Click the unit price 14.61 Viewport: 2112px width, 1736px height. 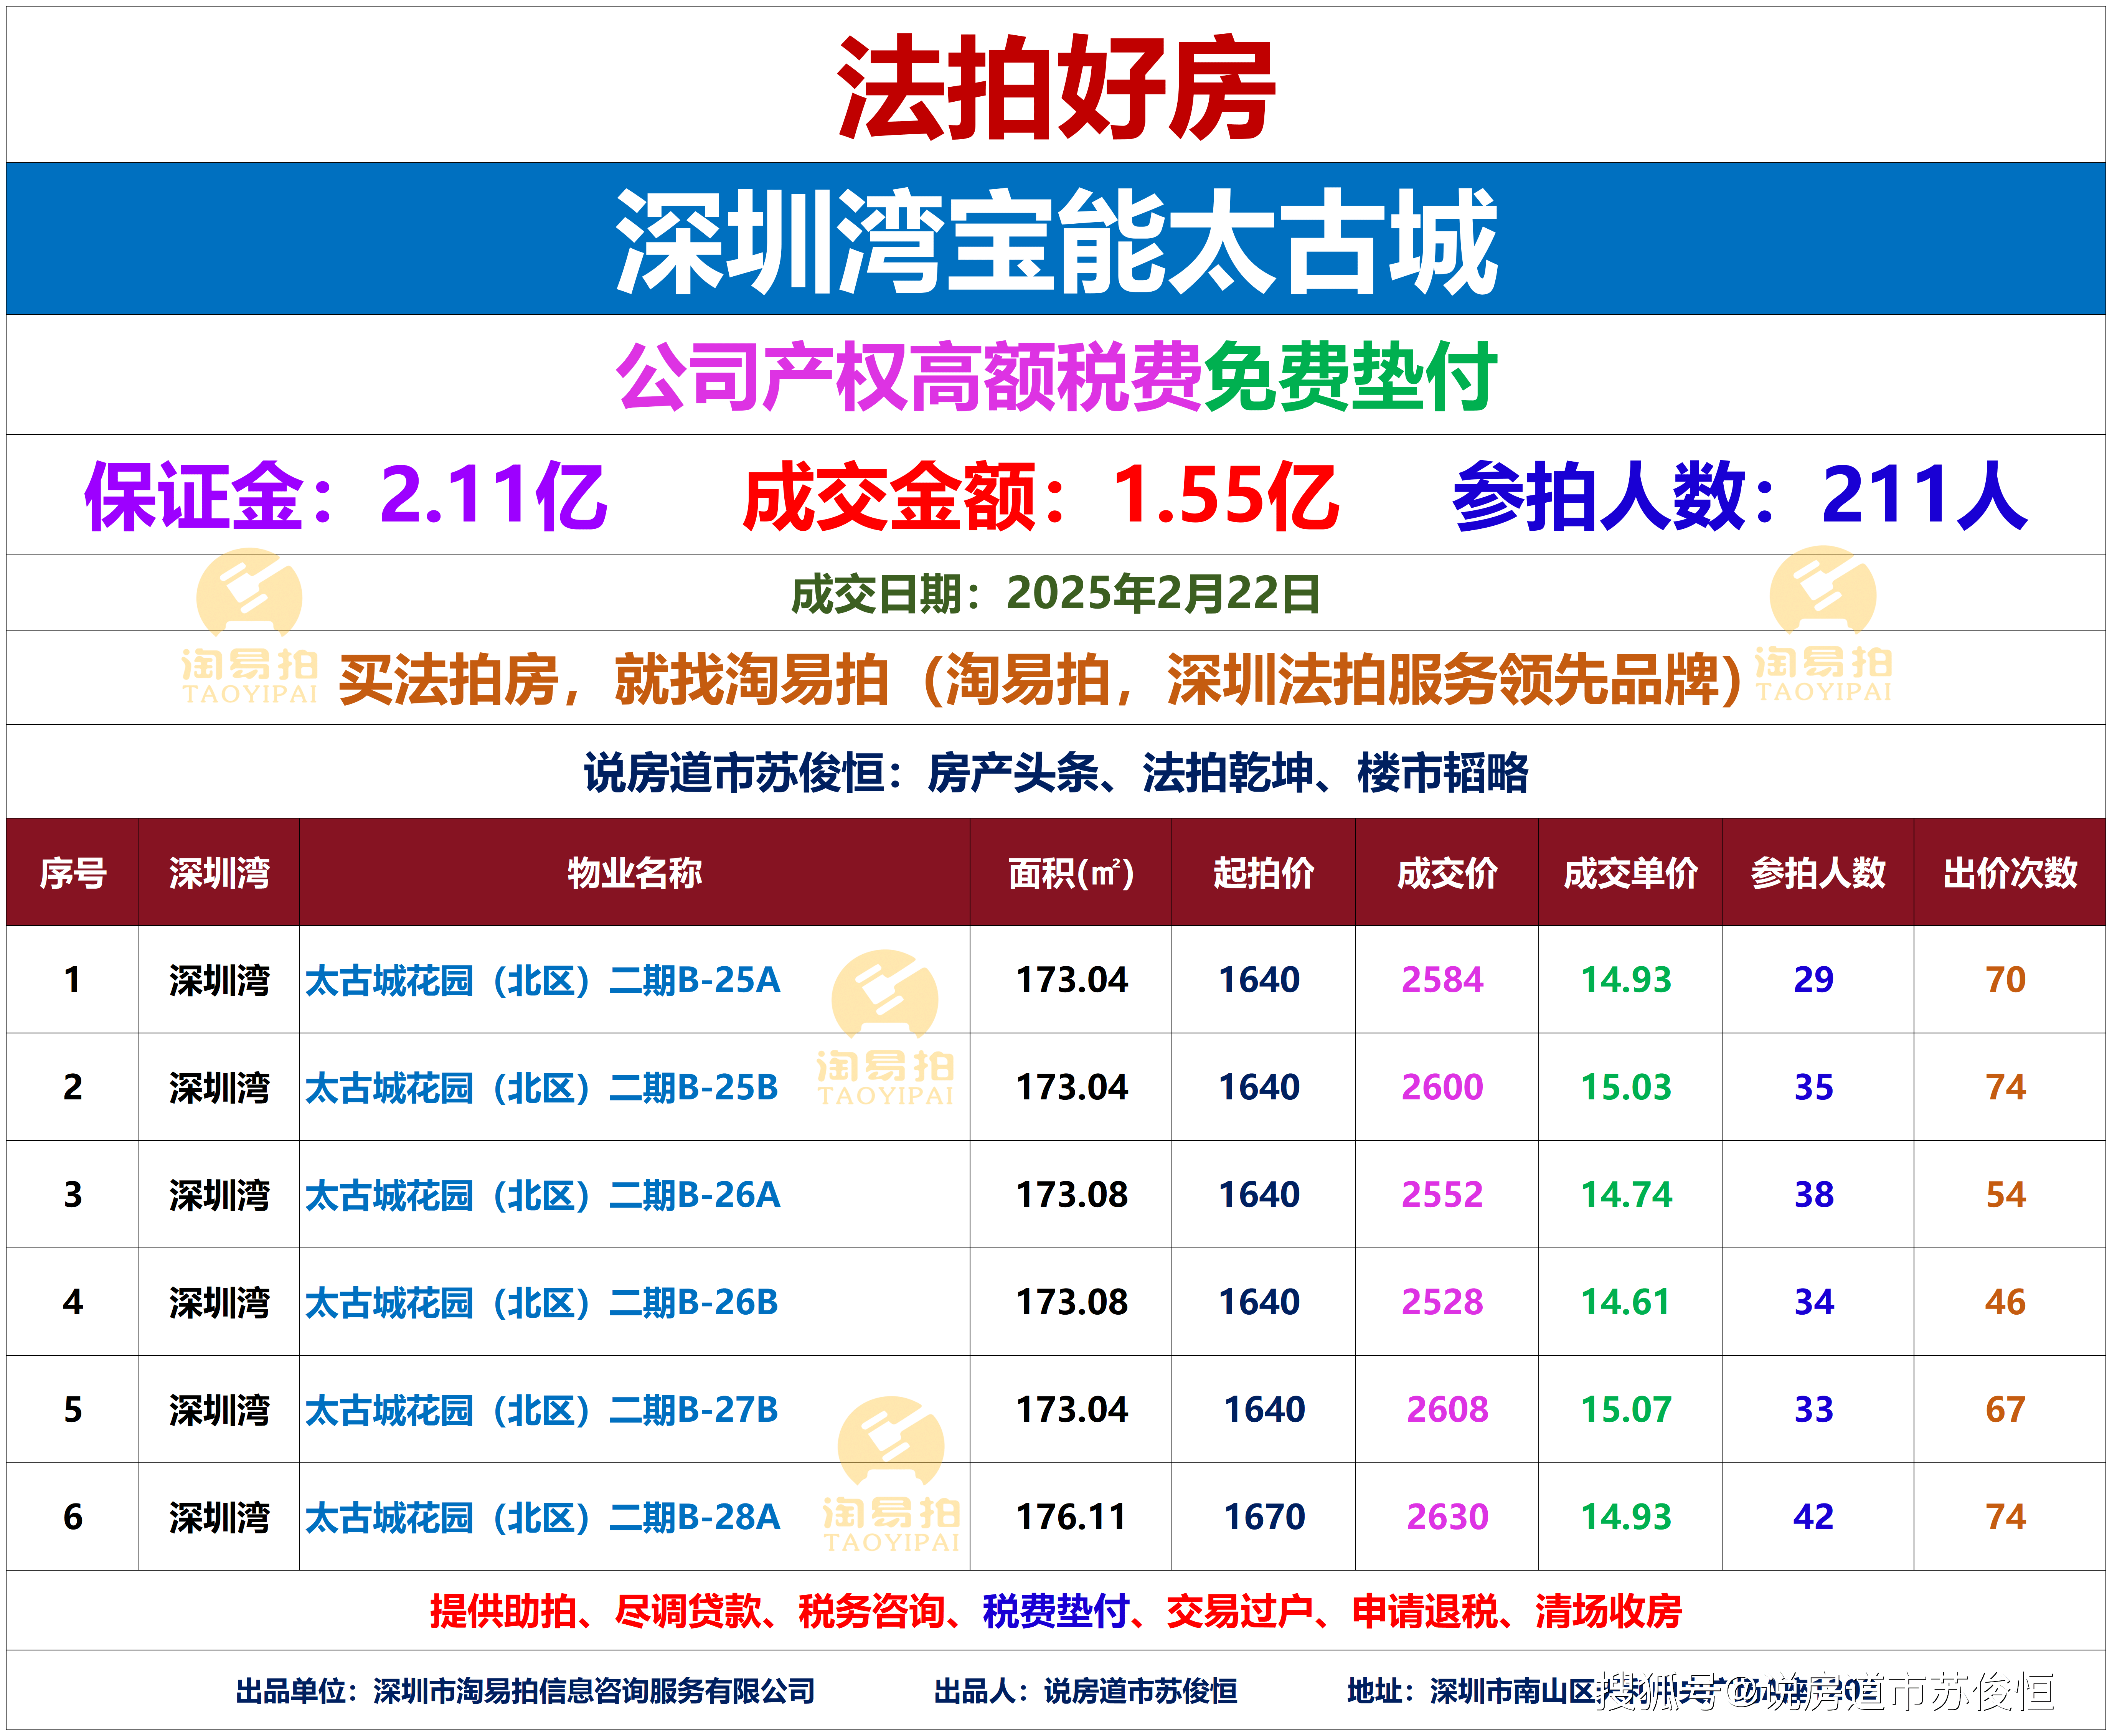click(1626, 1302)
